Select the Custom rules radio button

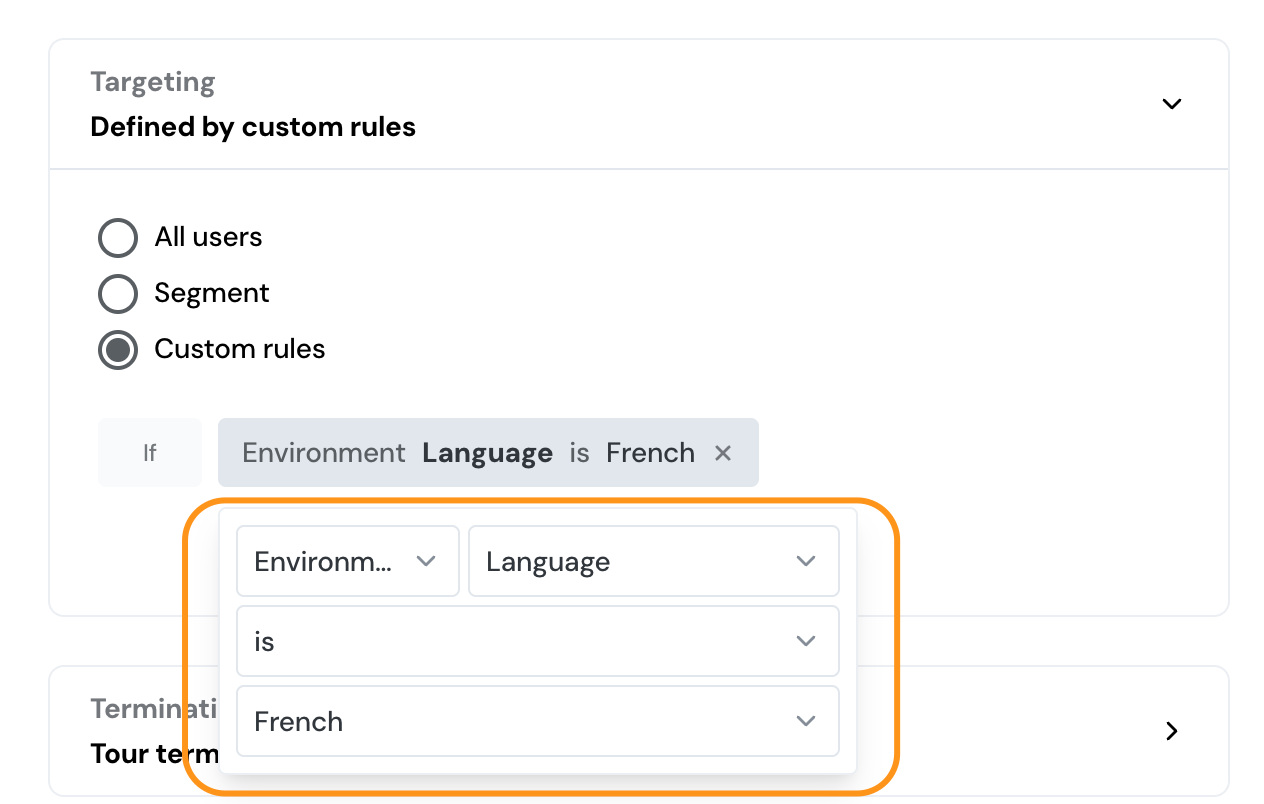click(118, 350)
